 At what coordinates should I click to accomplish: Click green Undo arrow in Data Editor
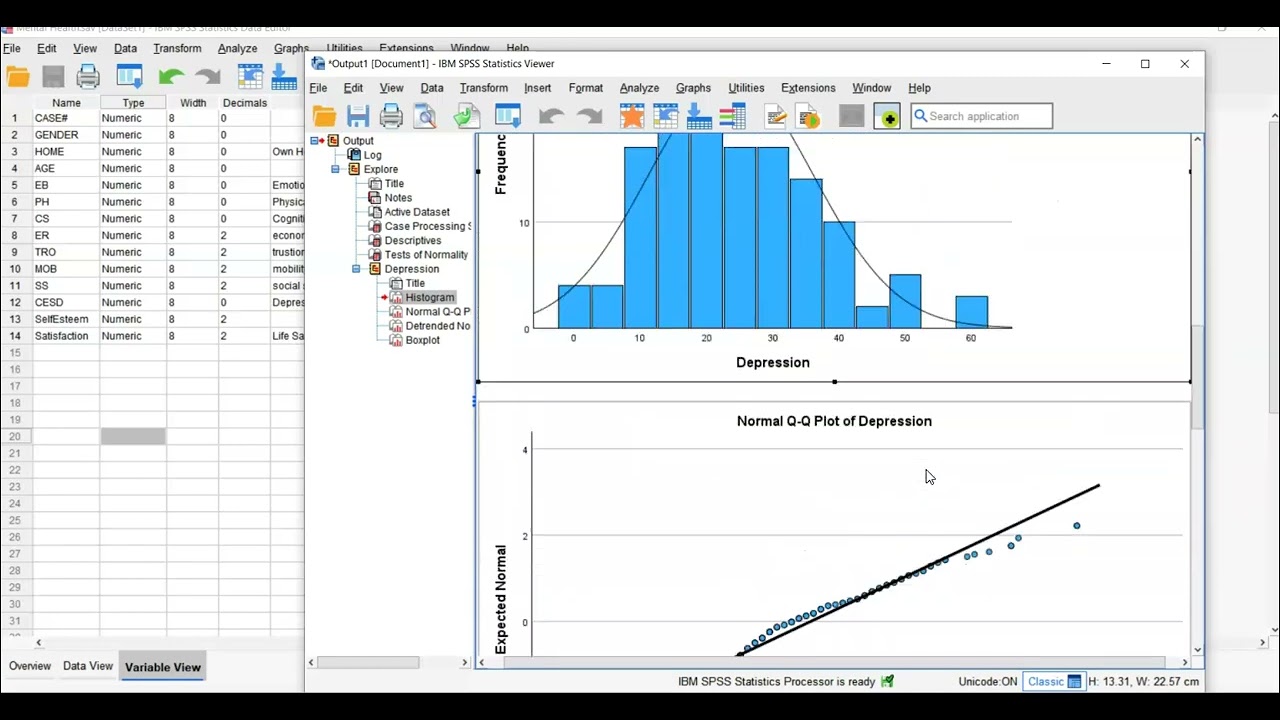pyautogui.click(x=171, y=77)
